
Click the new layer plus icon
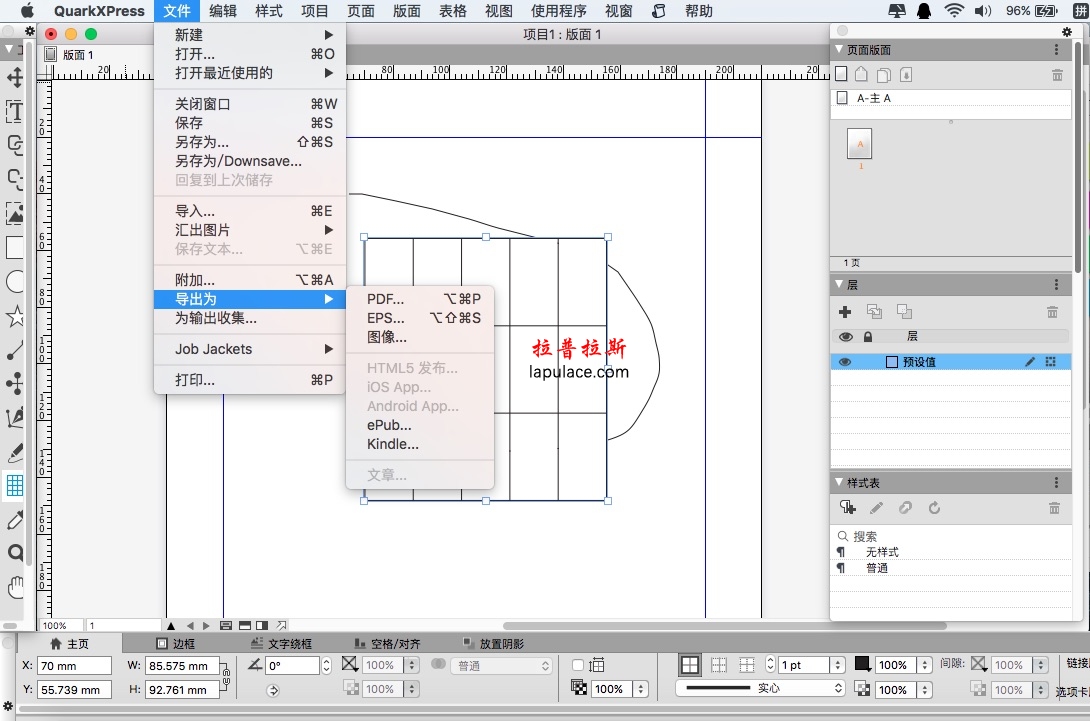(845, 312)
